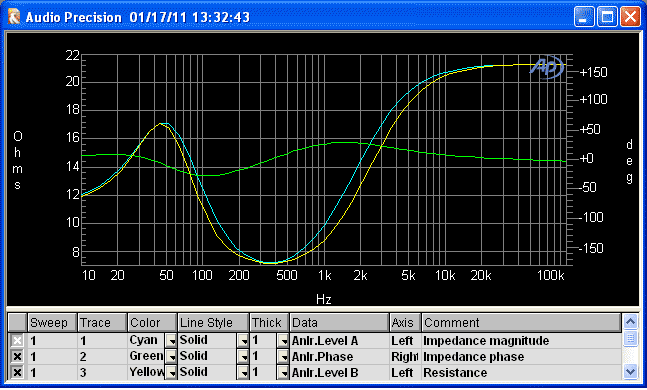Click the Audio Precision title bar icon
Image resolution: width=647 pixels, height=390 pixels.
point(14,17)
